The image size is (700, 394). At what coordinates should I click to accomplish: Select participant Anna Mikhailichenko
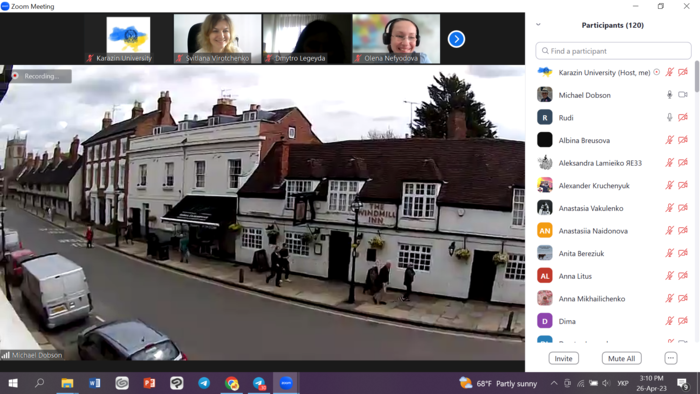point(613,299)
